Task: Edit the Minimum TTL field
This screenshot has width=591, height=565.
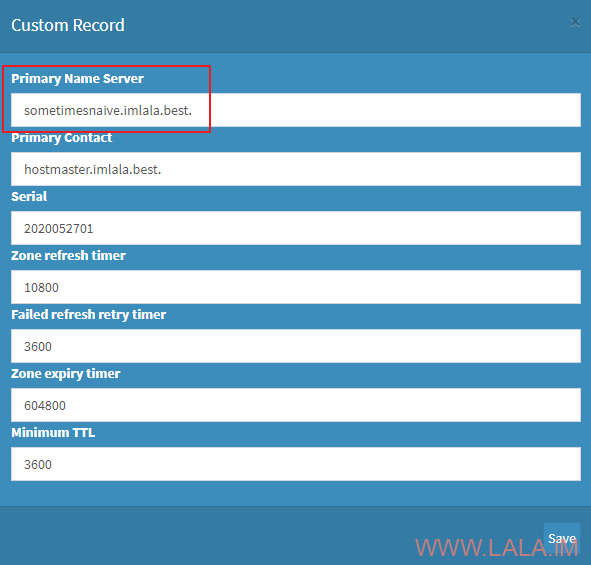Action: tap(296, 464)
